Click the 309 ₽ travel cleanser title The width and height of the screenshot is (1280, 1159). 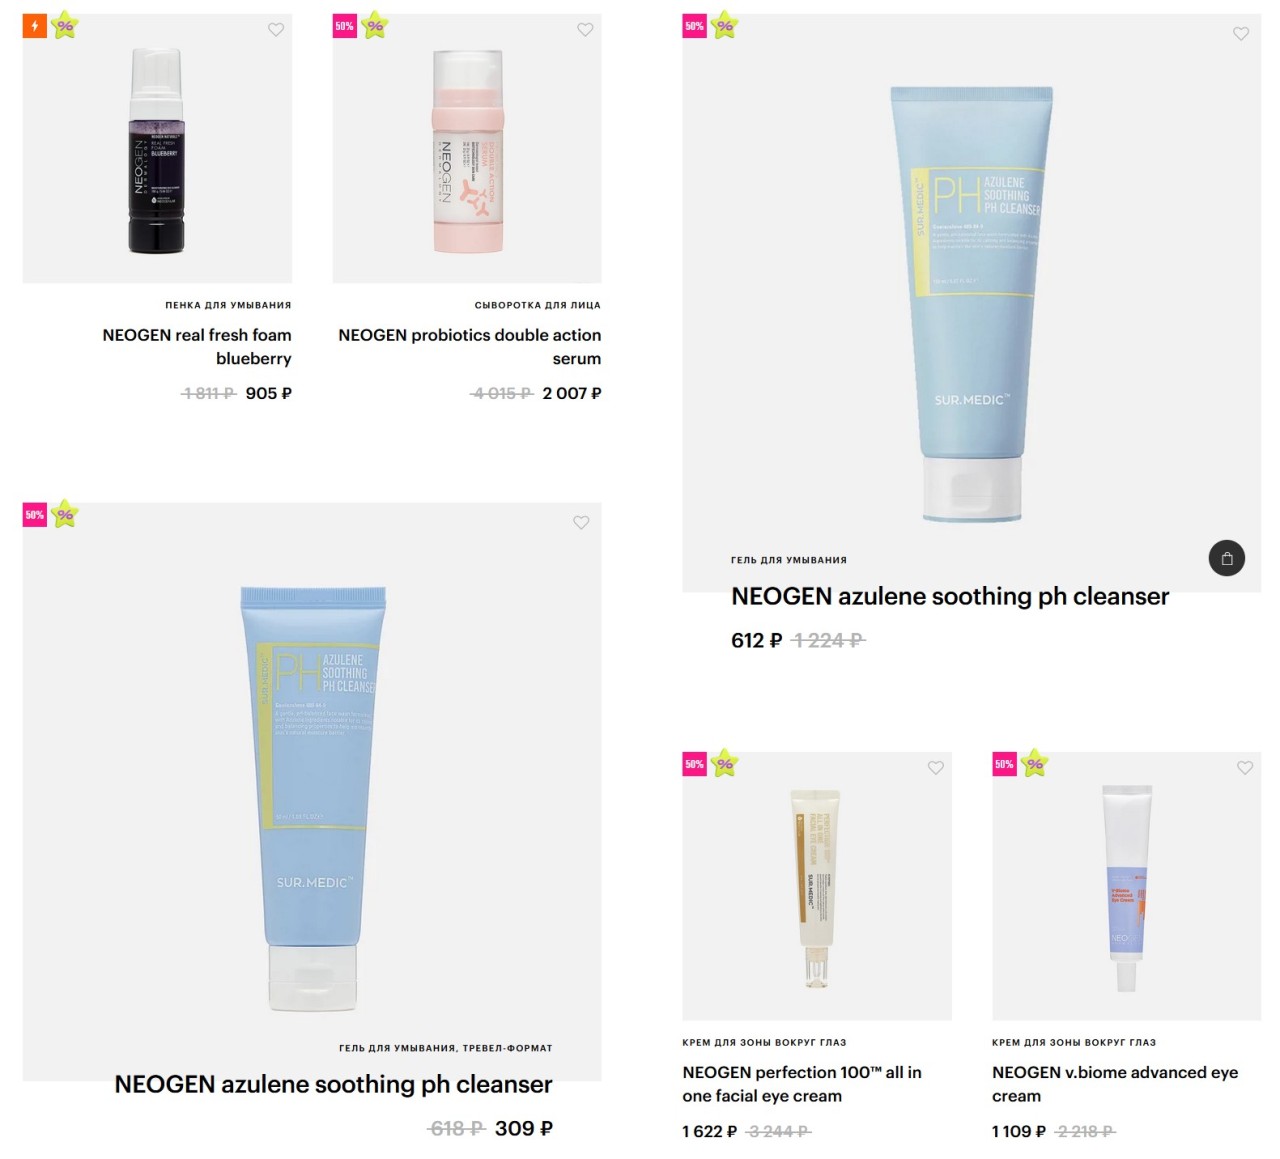pos(333,1084)
